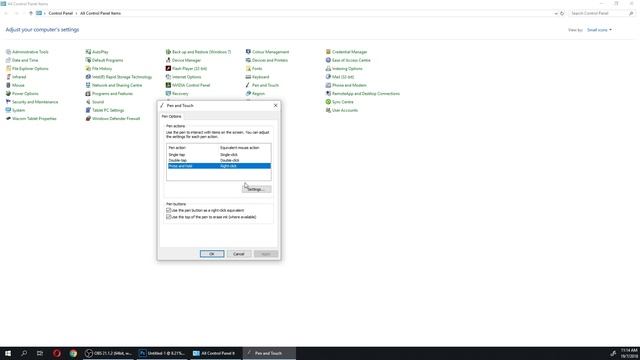
Task: Open Network and Sharing Centre icon
Action: 88,85
